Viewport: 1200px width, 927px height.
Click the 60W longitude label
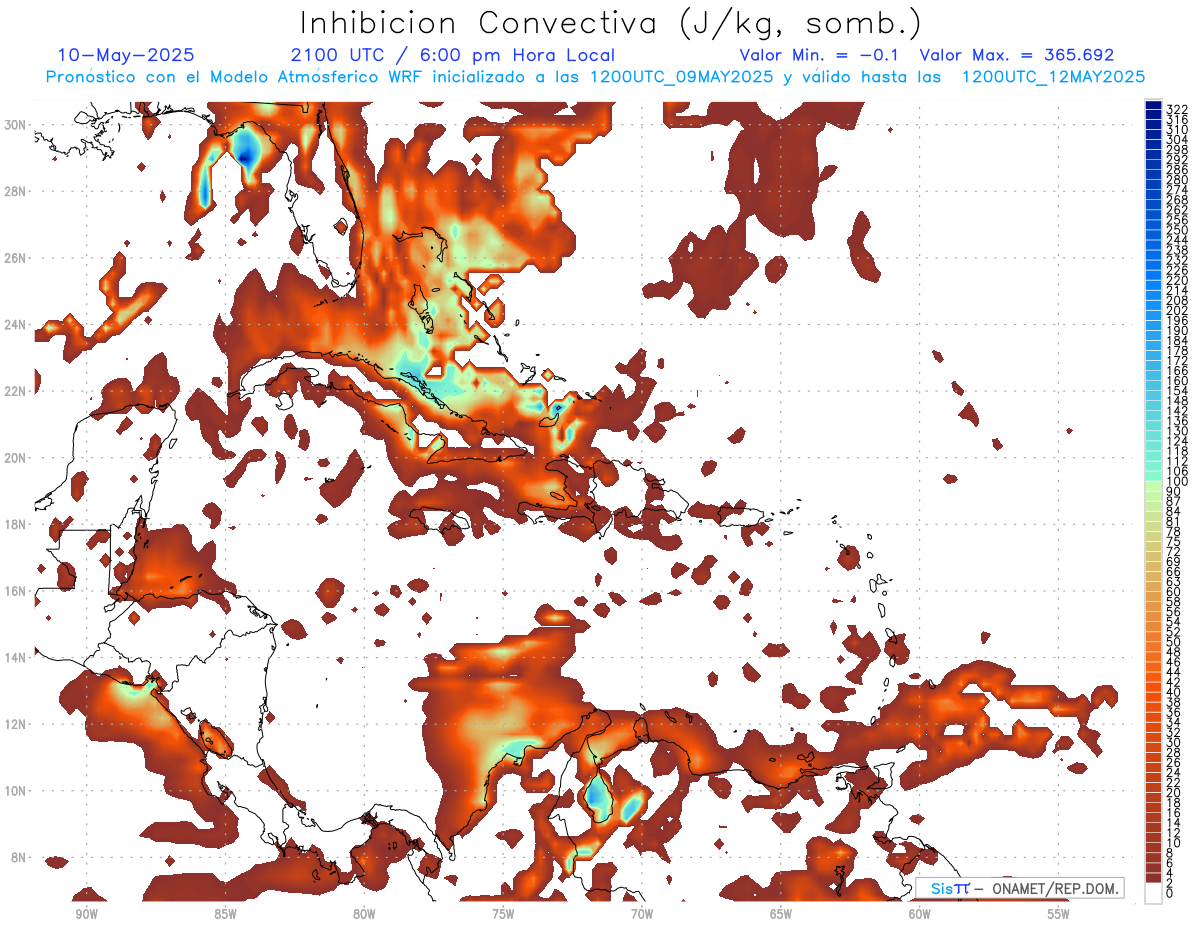pyautogui.click(x=920, y=913)
